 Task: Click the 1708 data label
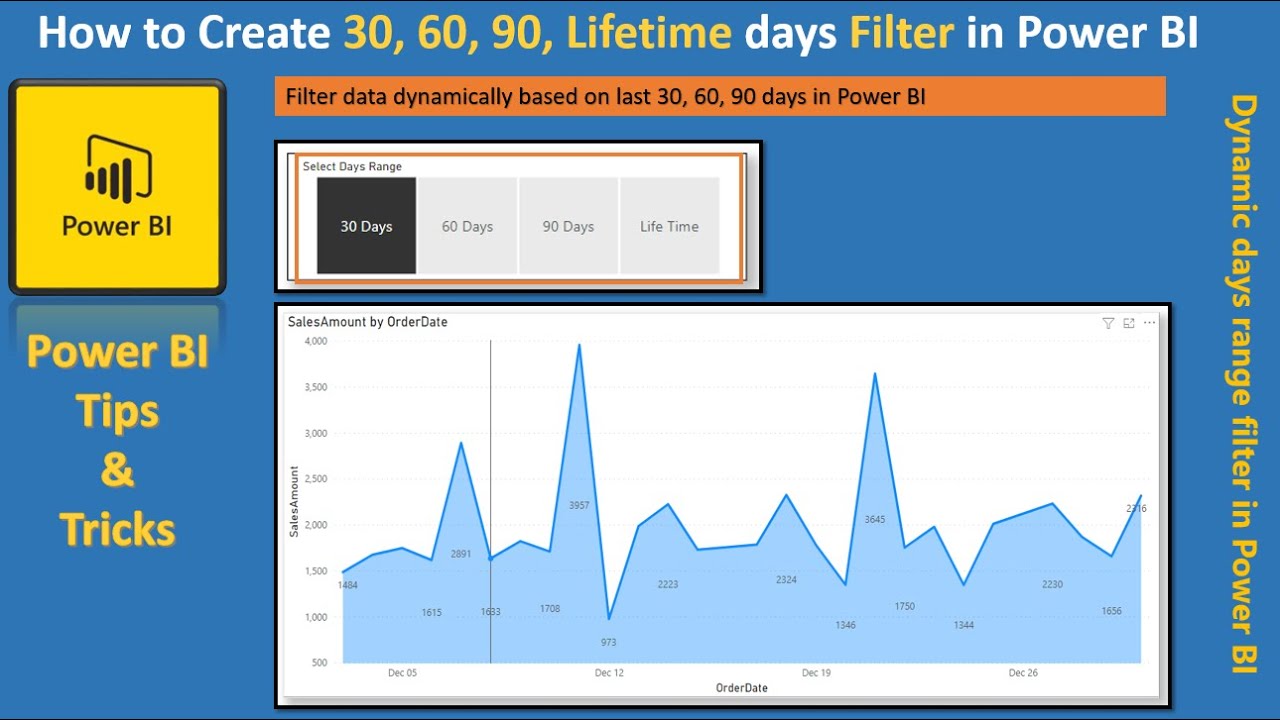point(550,608)
